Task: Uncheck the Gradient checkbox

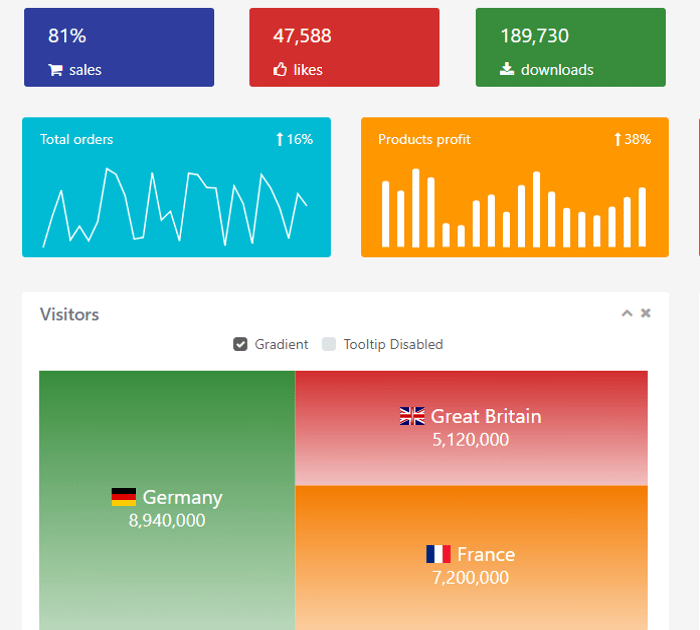Action: 240,344
